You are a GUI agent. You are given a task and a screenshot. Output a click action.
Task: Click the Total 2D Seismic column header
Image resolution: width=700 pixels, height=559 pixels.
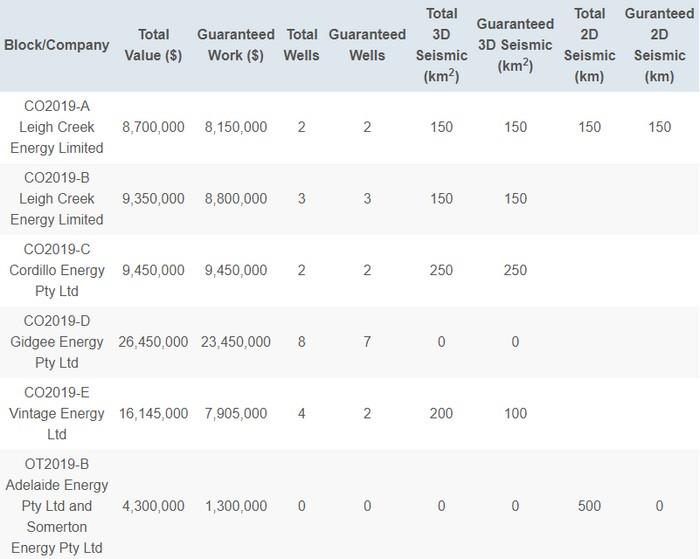tap(589, 45)
